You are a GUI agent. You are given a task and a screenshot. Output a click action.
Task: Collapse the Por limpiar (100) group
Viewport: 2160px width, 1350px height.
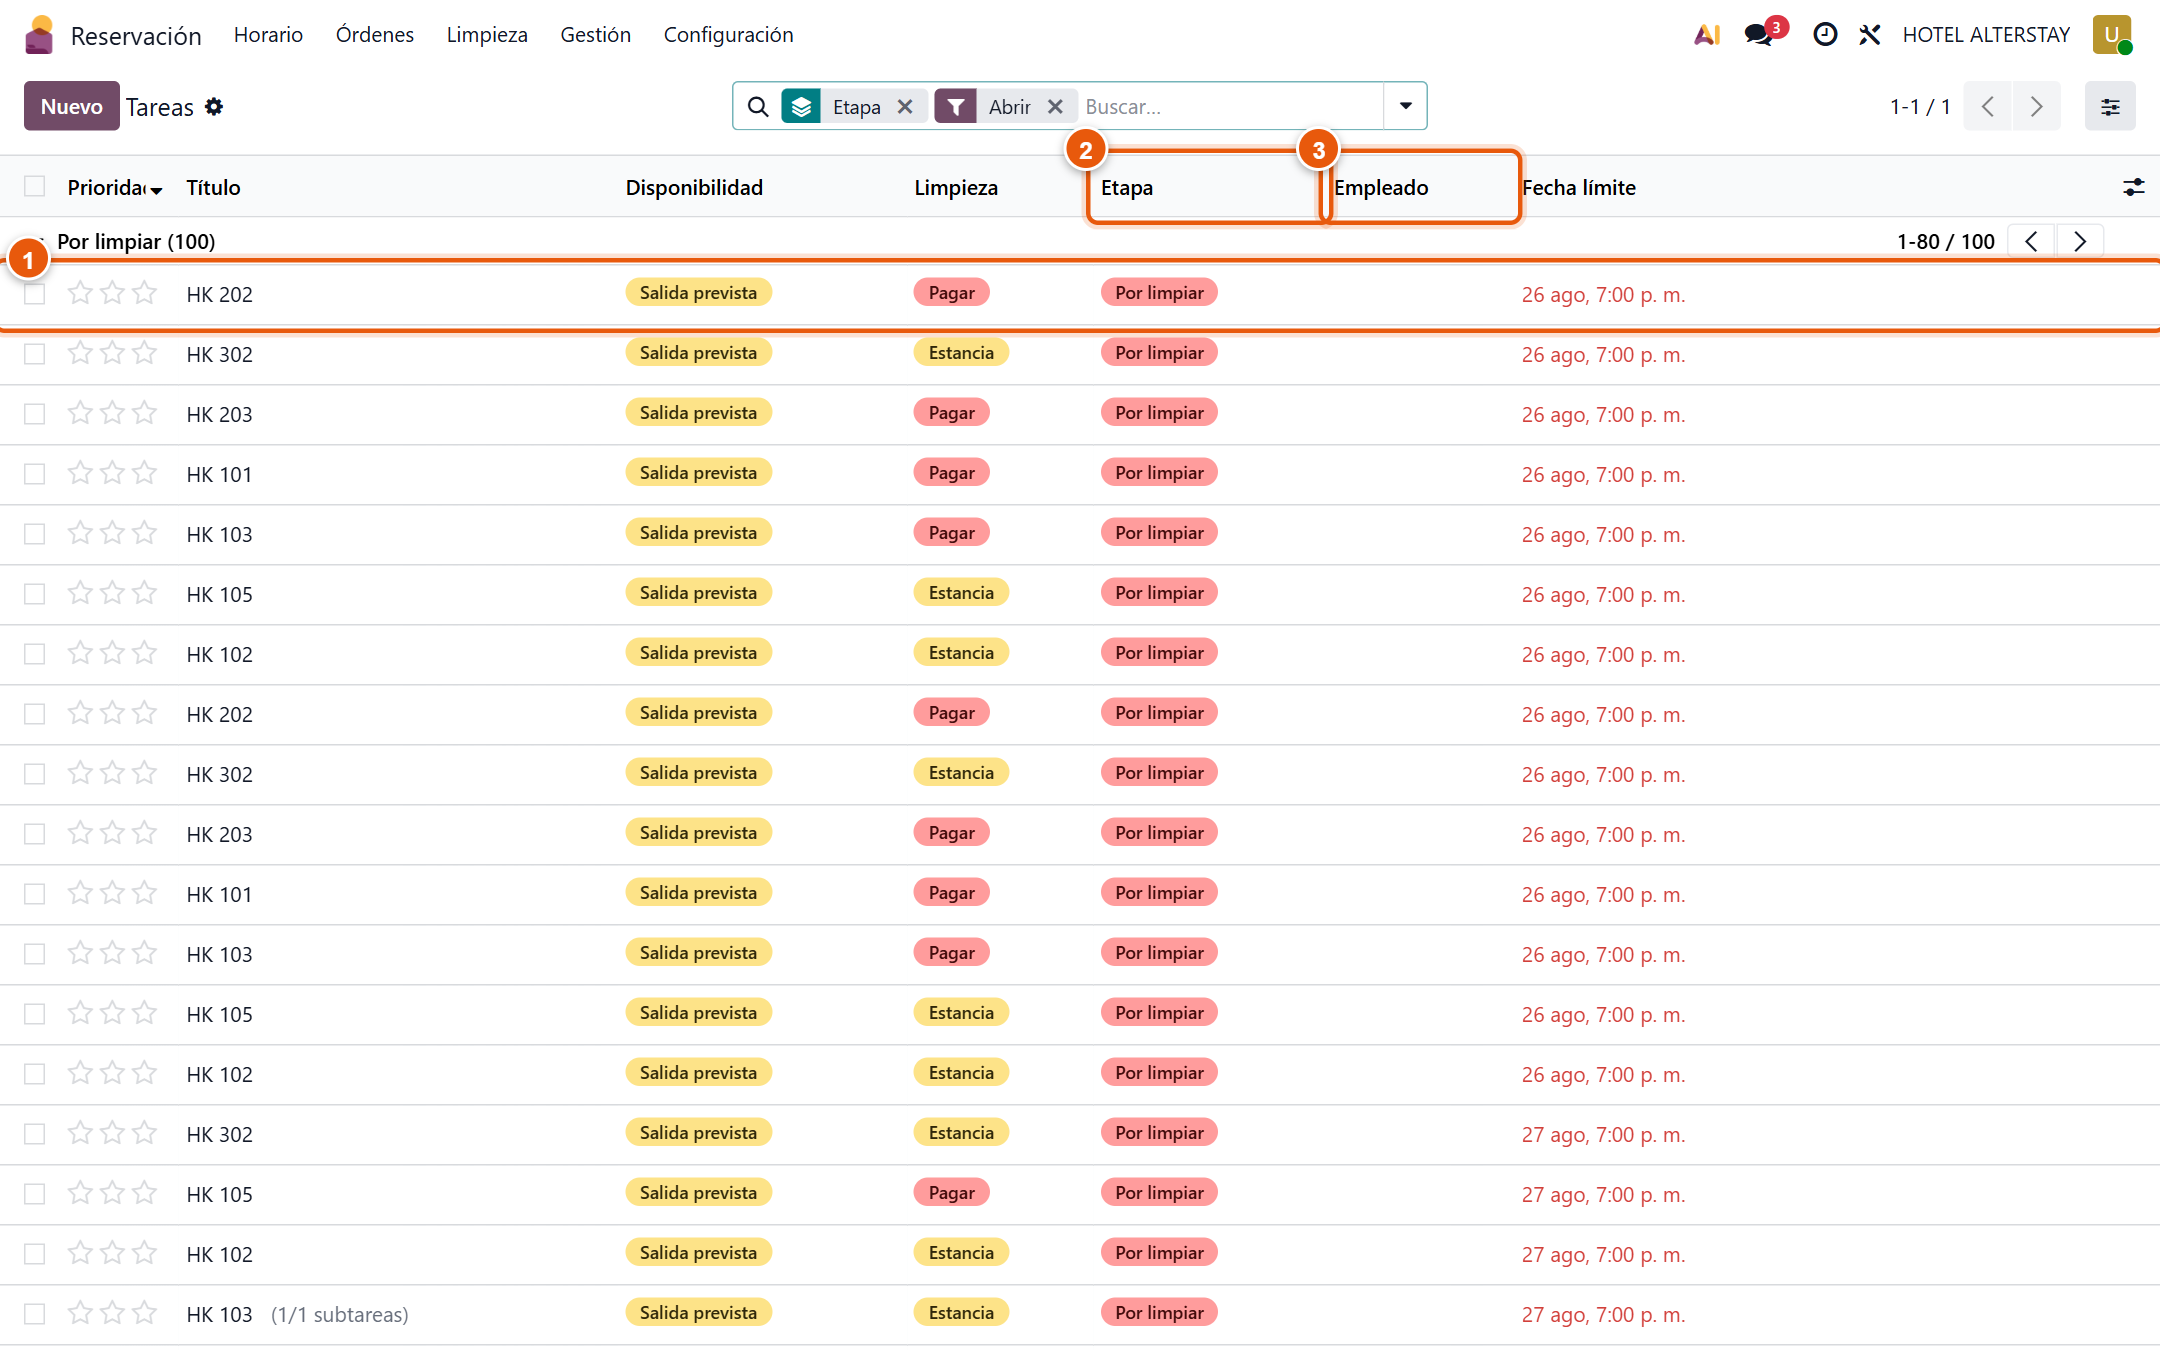(136, 242)
